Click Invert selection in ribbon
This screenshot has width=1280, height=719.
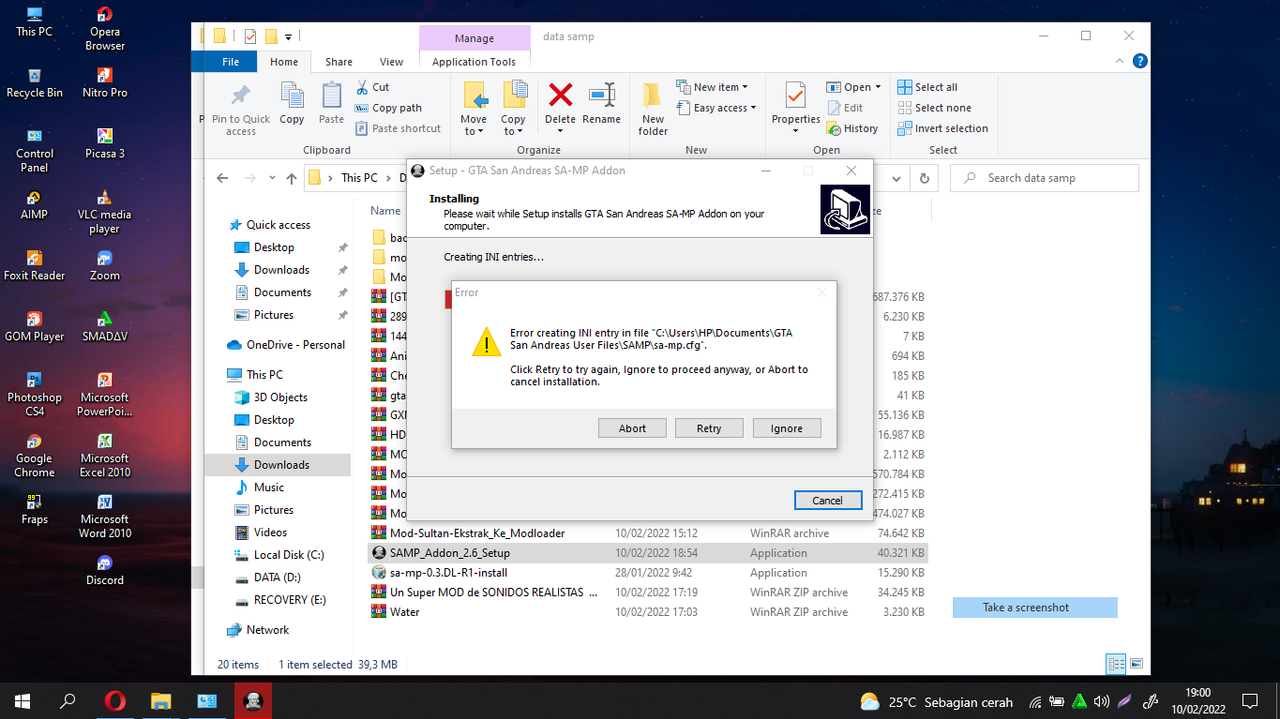[x=943, y=128]
